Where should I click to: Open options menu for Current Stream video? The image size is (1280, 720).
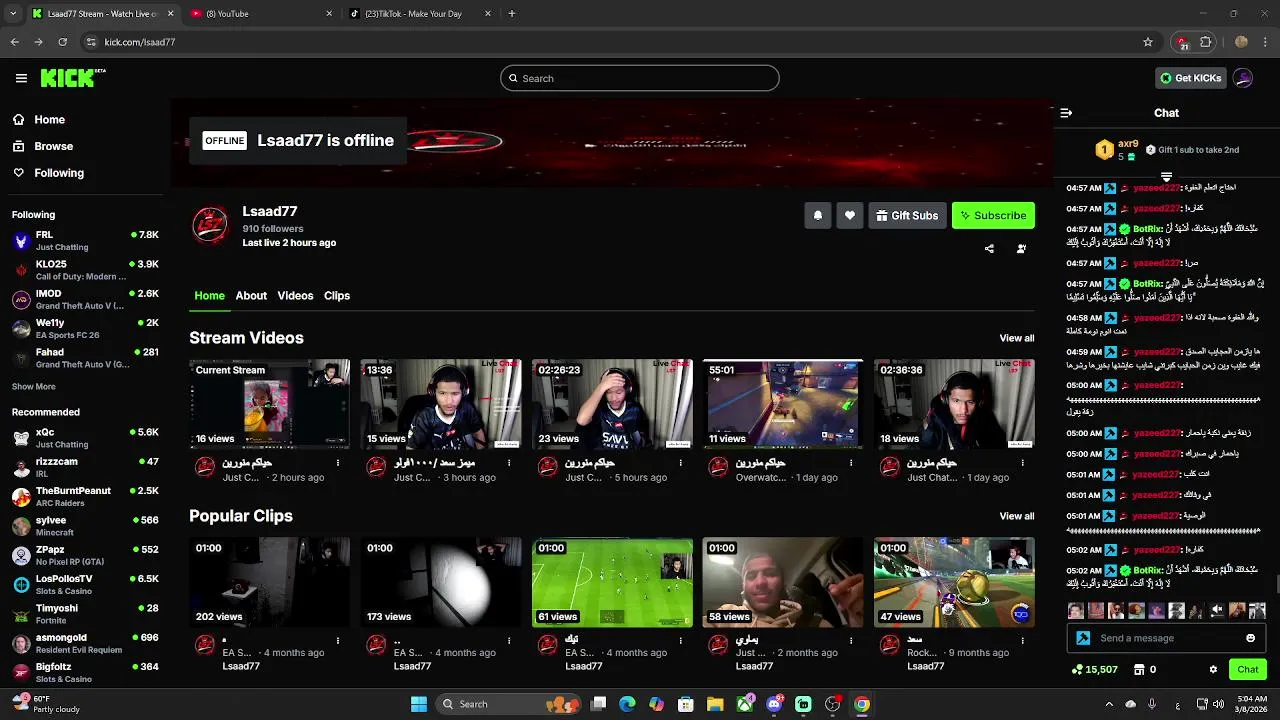click(338, 463)
